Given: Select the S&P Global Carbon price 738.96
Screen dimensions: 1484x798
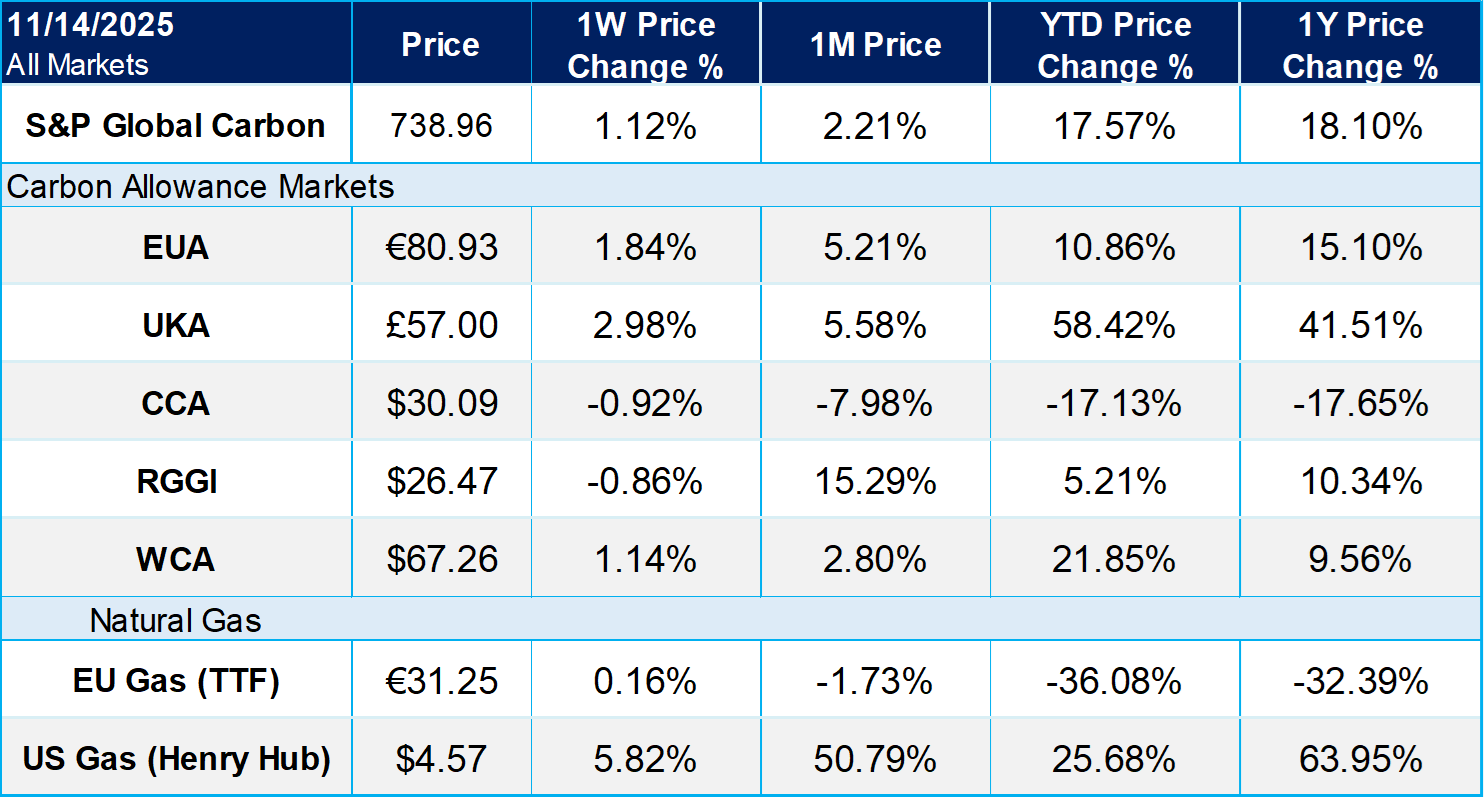Looking at the screenshot, I should coord(441,126).
